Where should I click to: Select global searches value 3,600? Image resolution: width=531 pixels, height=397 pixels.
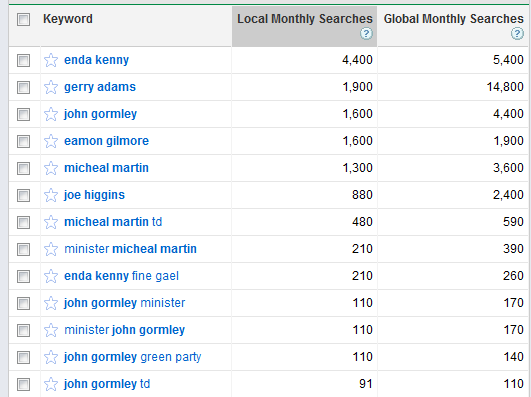(508, 168)
